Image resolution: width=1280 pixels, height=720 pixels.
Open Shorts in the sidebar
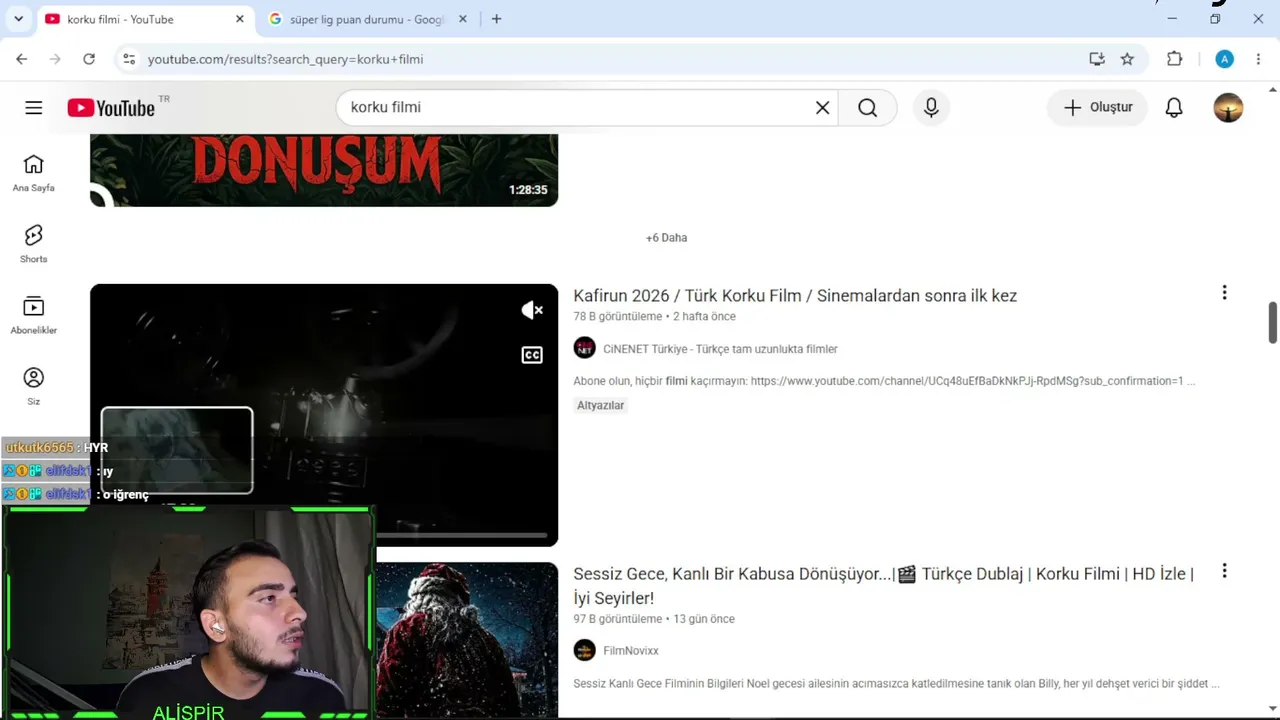click(x=34, y=244)
